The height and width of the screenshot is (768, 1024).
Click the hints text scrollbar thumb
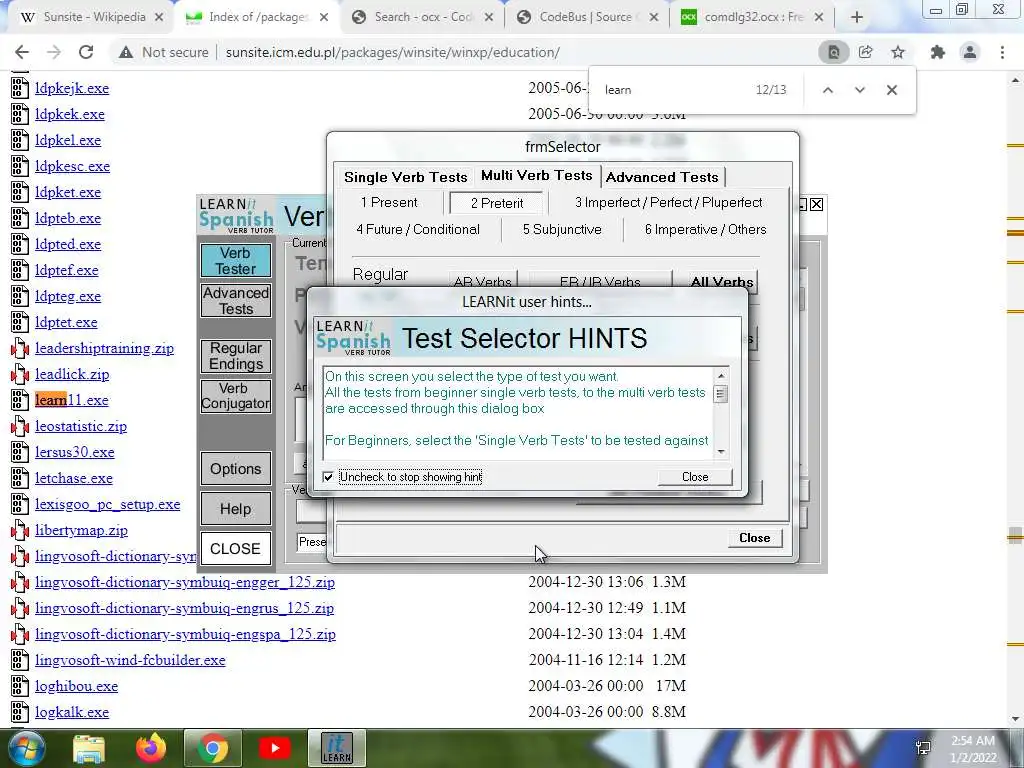pyautogui.click(x=721, y=394)
